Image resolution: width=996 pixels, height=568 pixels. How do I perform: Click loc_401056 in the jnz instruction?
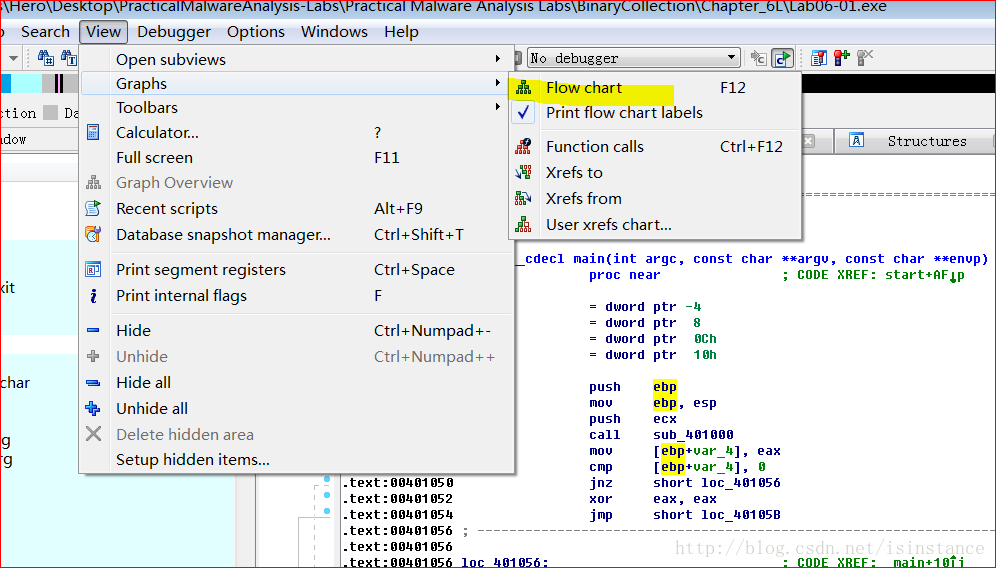pos(741,483)
